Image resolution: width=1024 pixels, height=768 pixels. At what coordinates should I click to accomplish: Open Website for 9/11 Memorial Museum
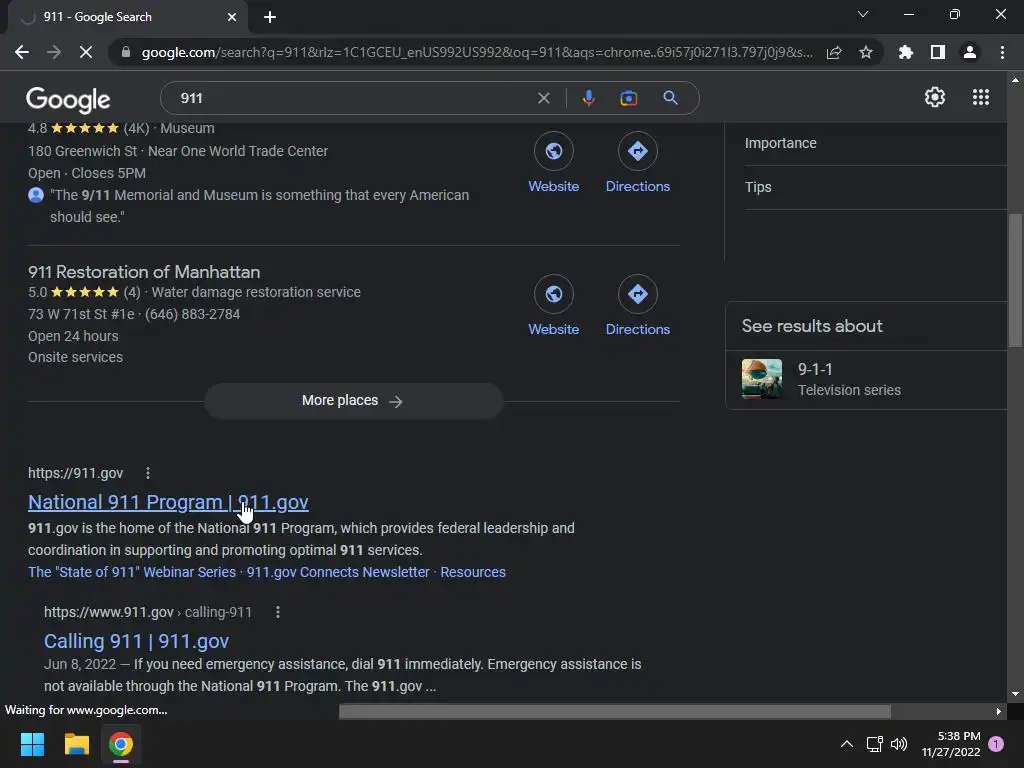point(554,163)
